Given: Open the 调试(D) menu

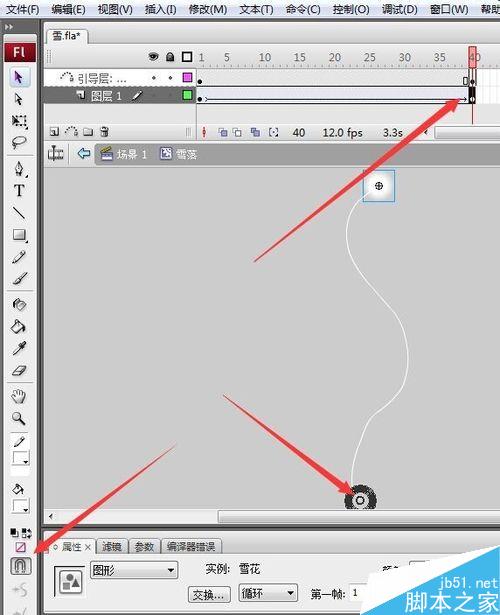Looking at the screenshot, I should pos(399,9).
